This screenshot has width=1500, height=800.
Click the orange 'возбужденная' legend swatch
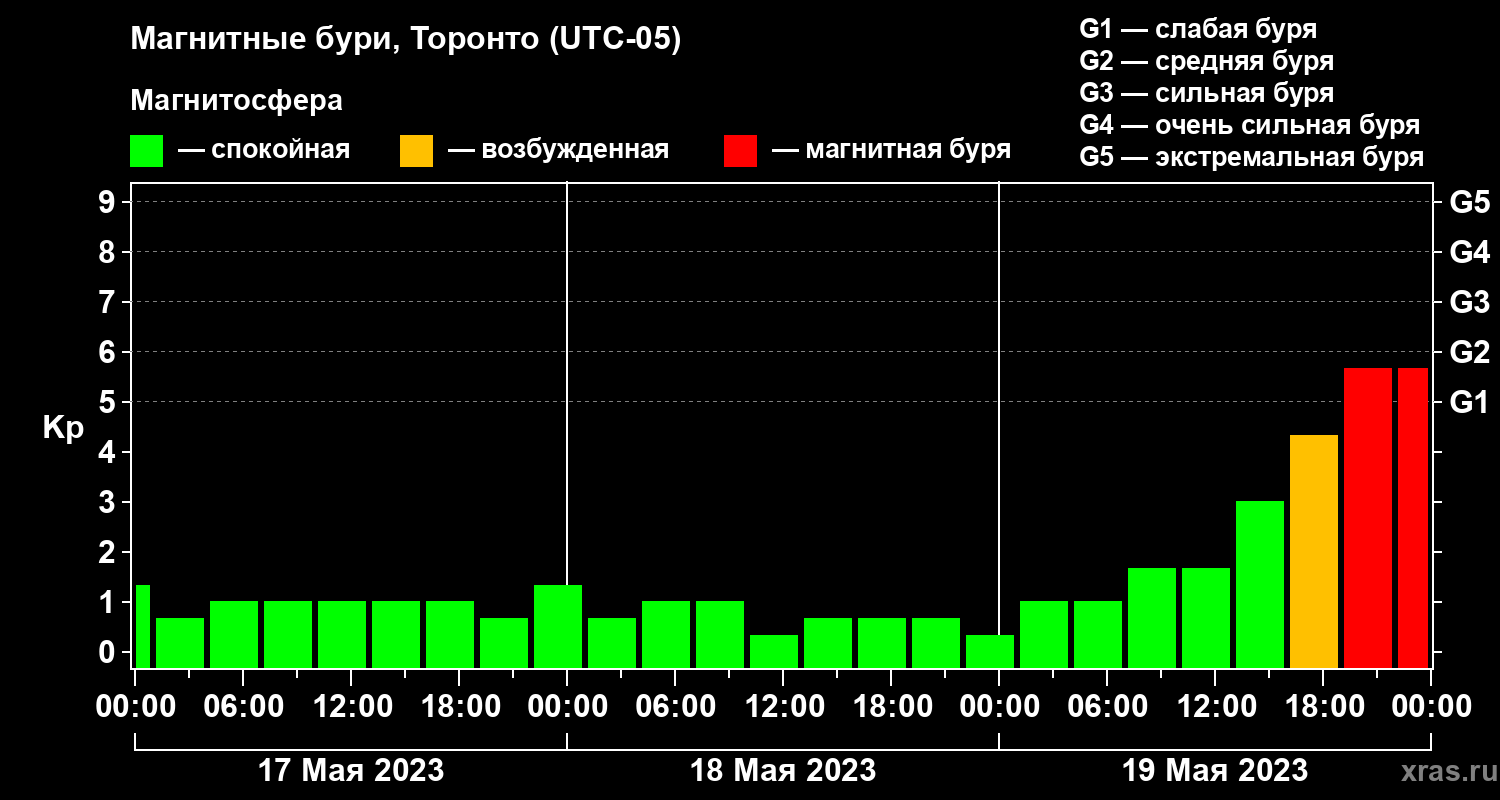click(x=416, y=151)
